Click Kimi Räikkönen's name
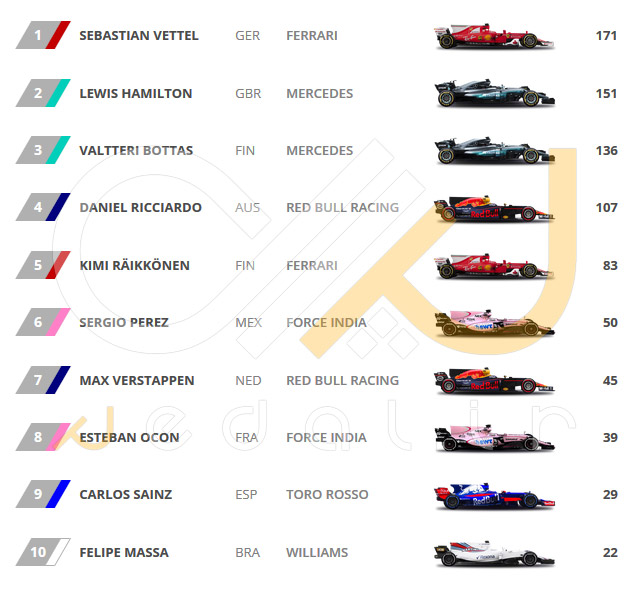 point(135,265)
